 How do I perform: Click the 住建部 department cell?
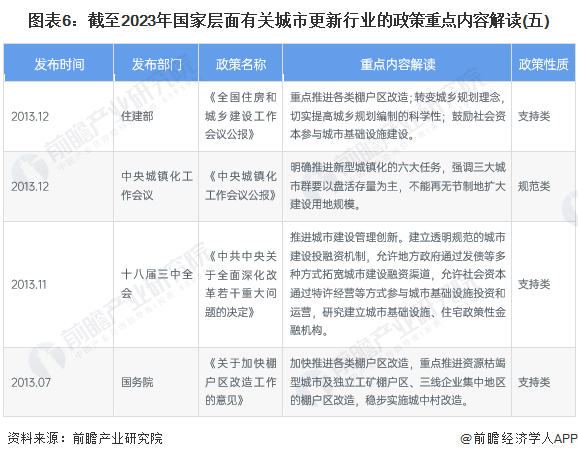pyautogui.click(x=137, y=116)
